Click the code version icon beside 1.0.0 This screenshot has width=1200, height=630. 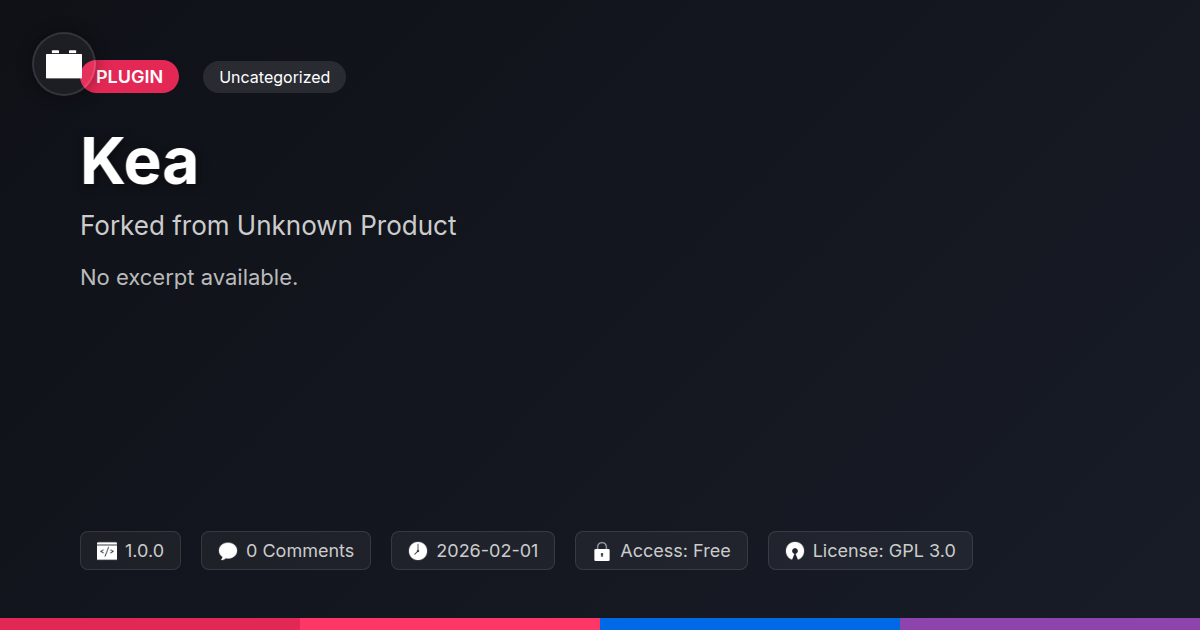click(107, 551)
